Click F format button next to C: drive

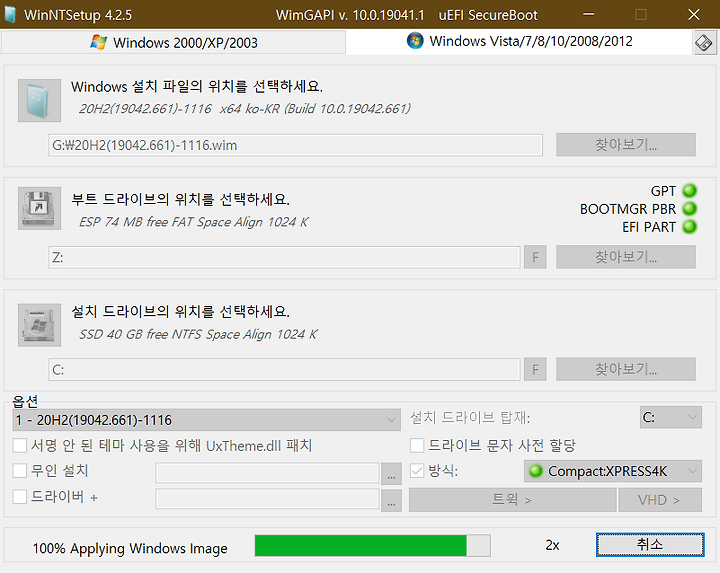coord(535,369)
